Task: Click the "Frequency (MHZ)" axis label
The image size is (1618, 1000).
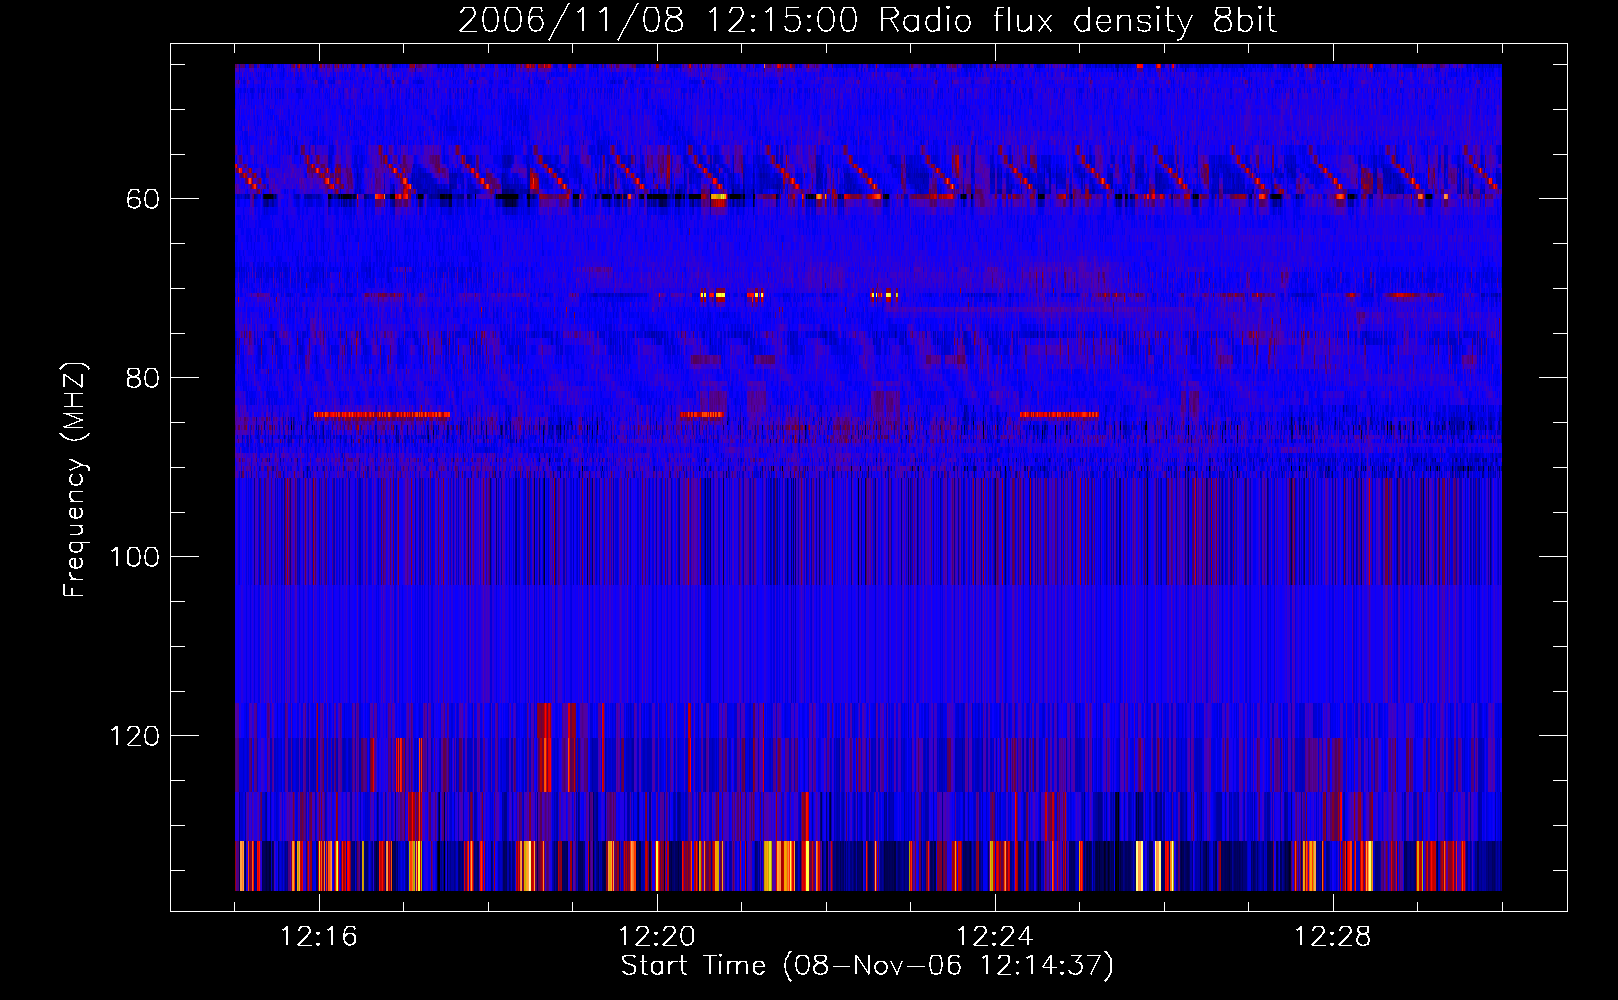Action: pos(75,480)
